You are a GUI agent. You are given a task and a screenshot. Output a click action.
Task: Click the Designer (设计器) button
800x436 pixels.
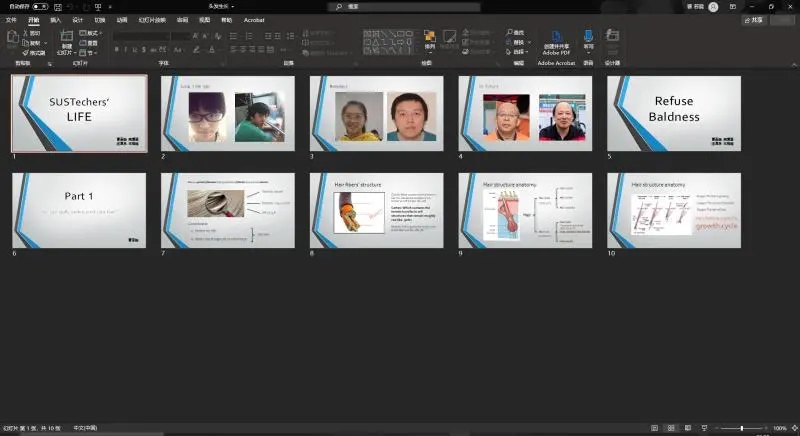(612, 40)
